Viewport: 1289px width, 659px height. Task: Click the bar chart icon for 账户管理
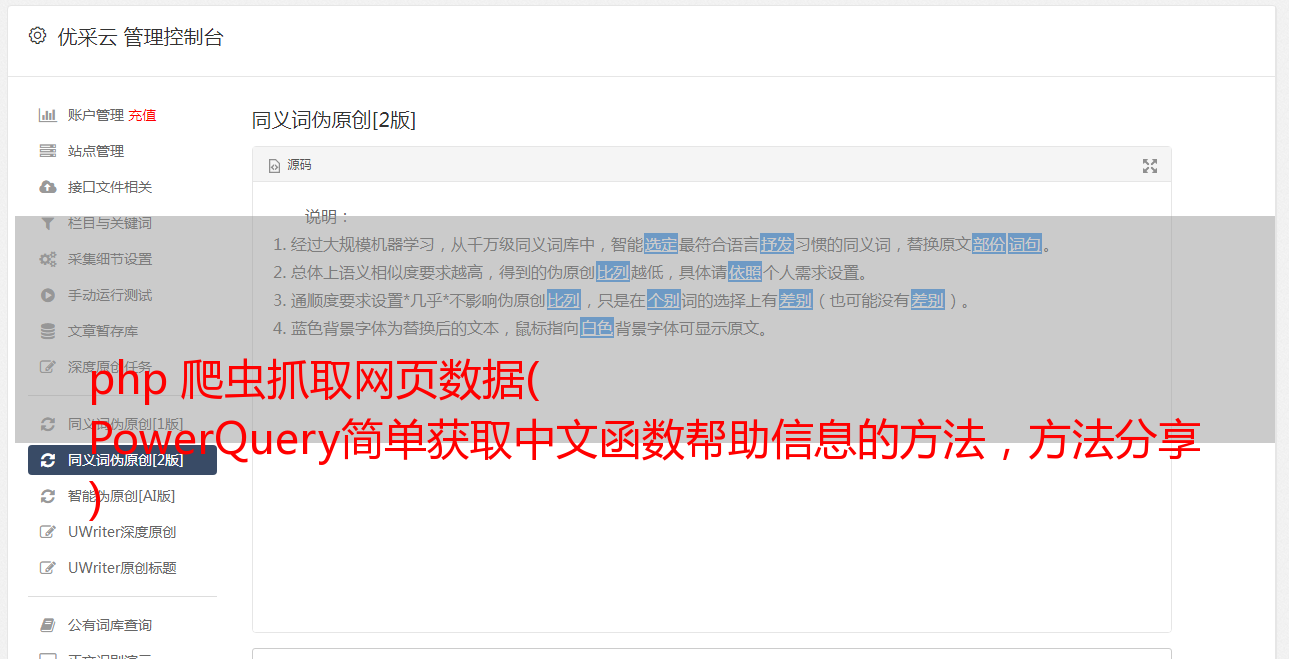[x=48, y=115]
